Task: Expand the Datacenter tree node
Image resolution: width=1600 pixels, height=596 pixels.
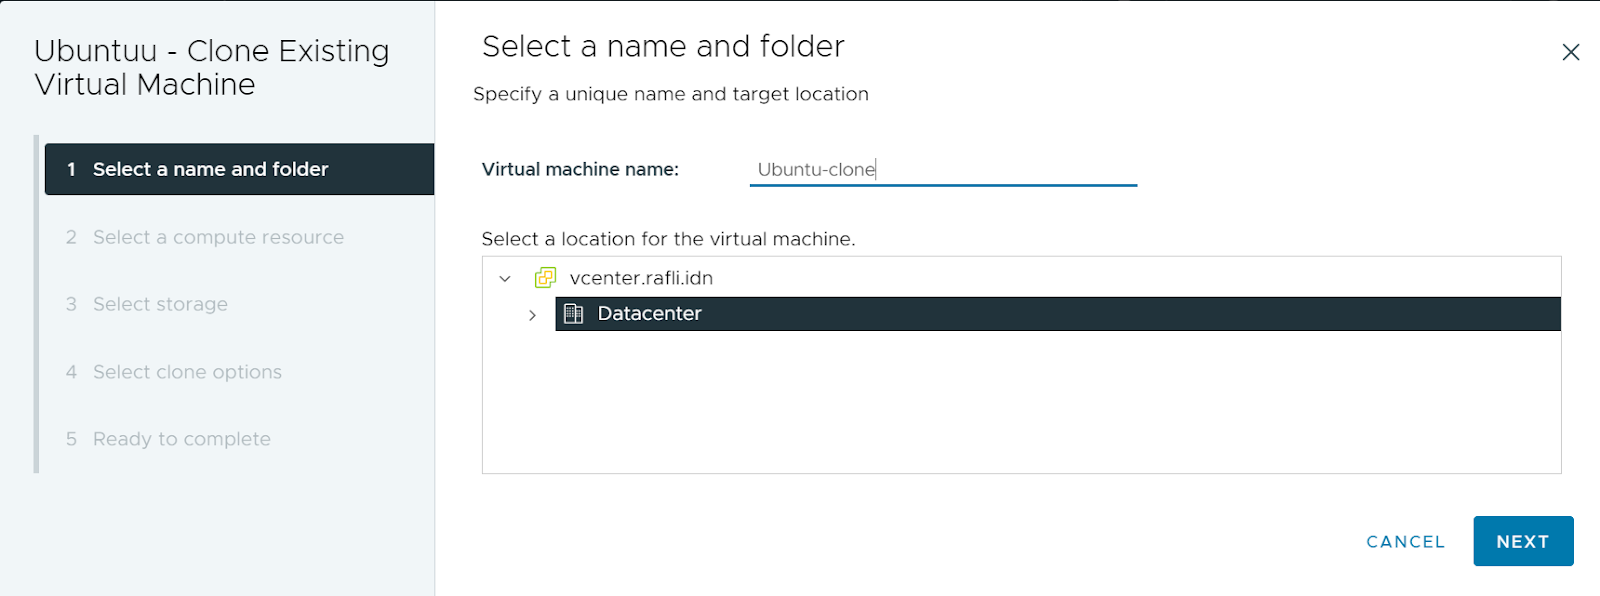Action: coord(532,315)
